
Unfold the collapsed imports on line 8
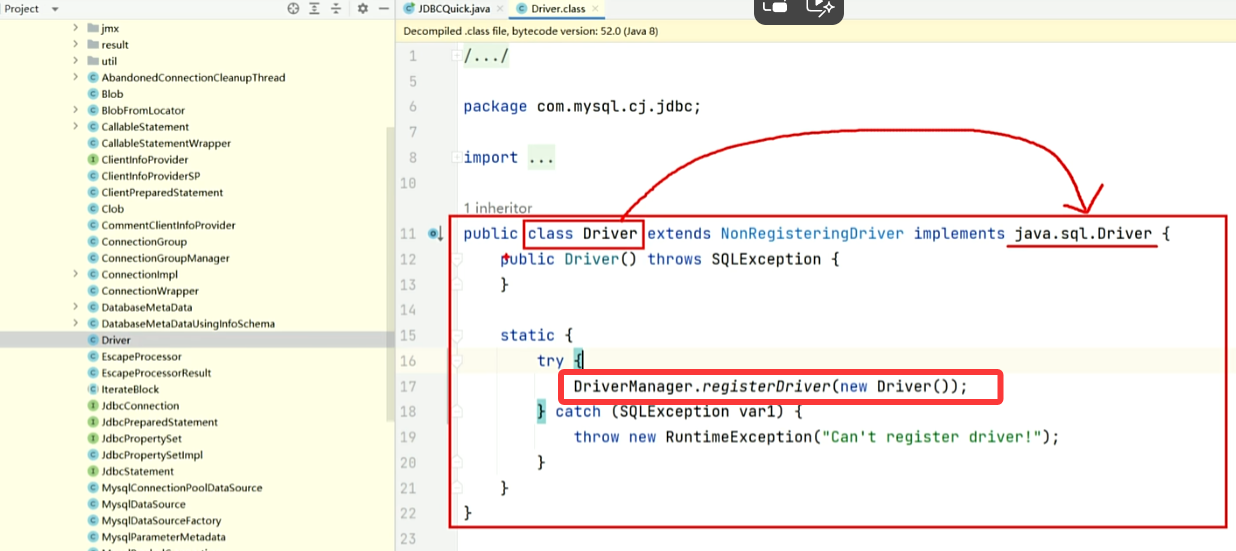coord(456,158)
